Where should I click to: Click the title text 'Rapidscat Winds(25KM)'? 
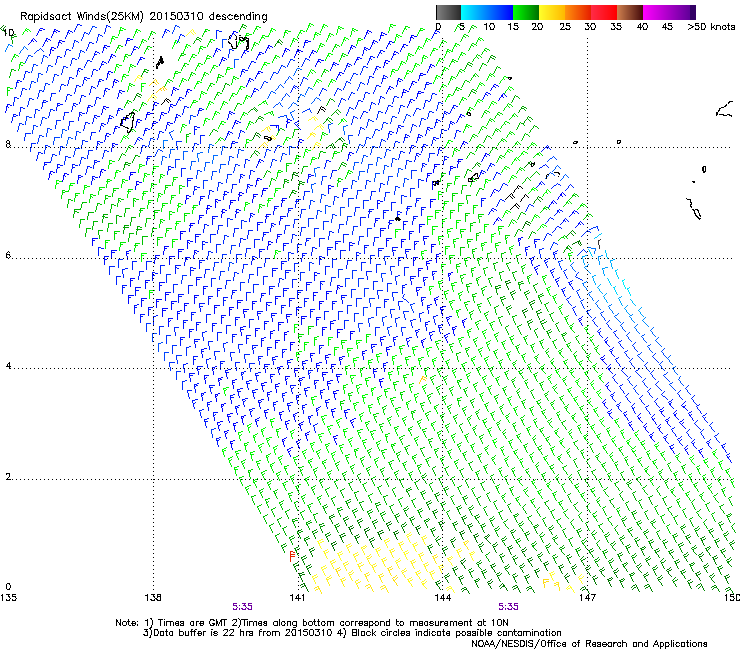tap(82, 17)
